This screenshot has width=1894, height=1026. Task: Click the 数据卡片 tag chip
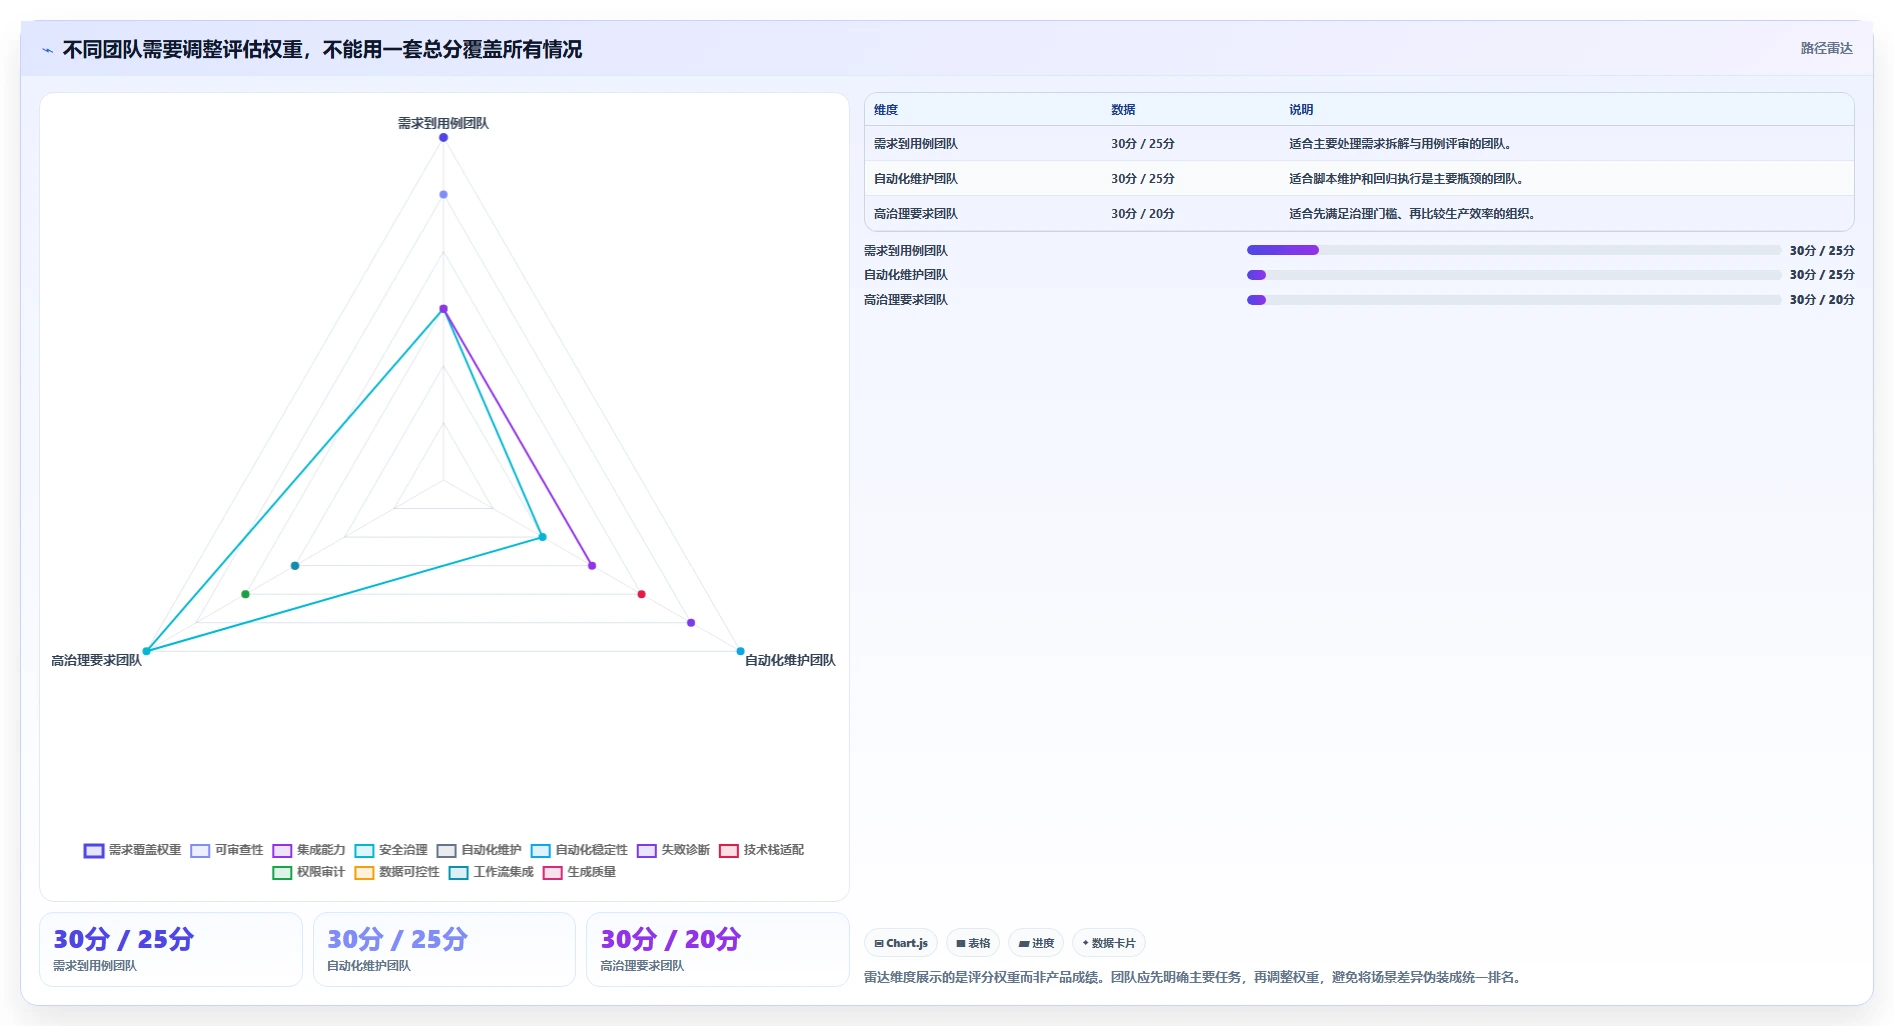1109,943
